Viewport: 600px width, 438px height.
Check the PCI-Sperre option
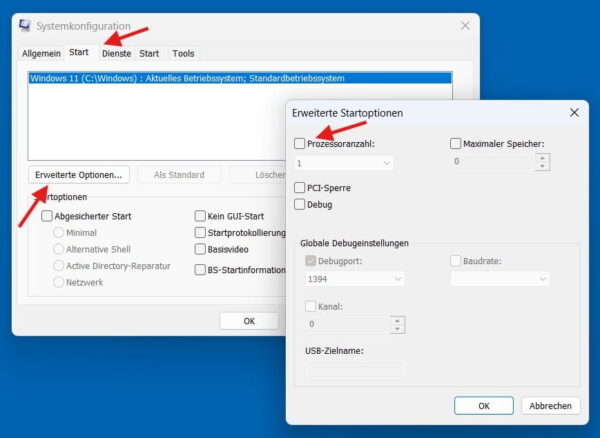300,188
